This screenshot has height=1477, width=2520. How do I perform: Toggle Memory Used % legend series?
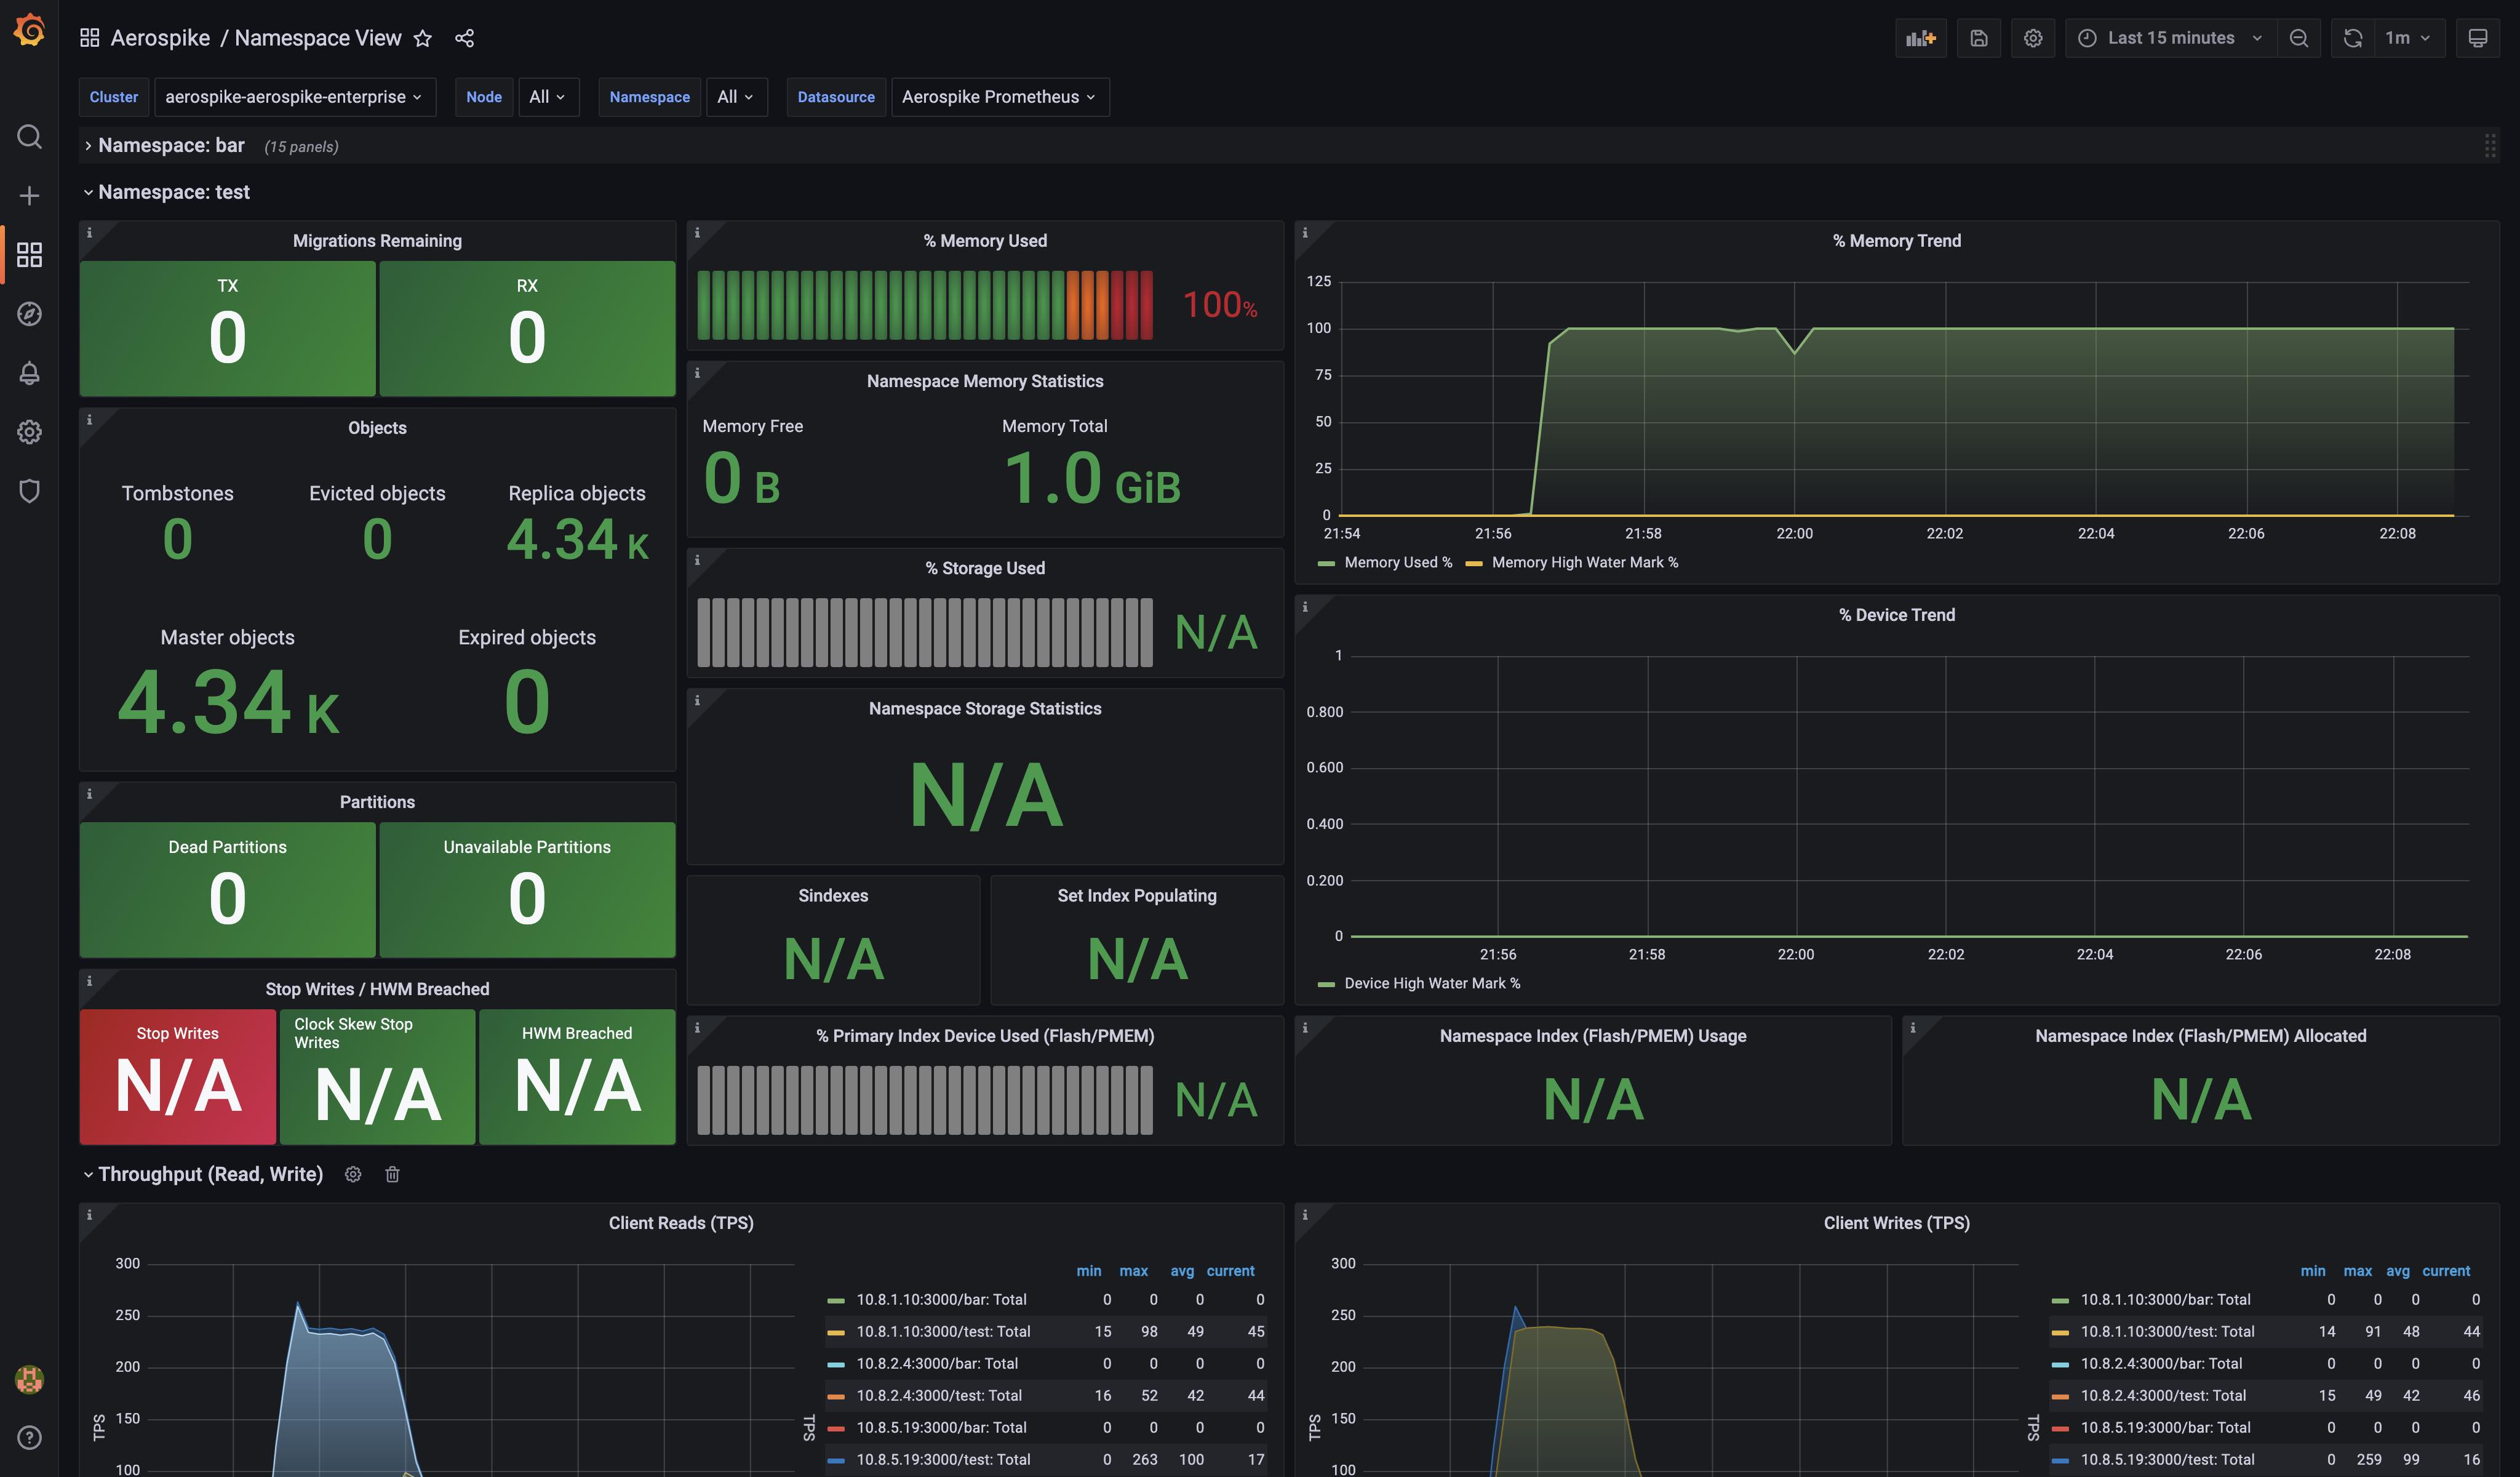tap(1397, 563)
